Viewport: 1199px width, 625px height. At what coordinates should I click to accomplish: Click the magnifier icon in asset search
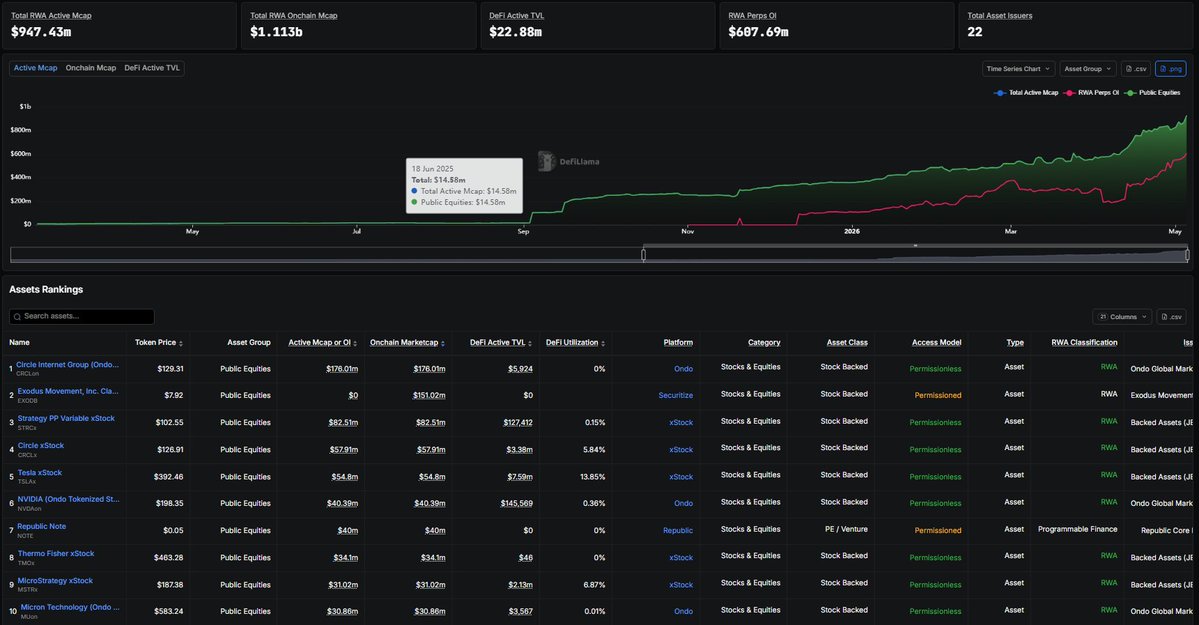pos(17,317)
